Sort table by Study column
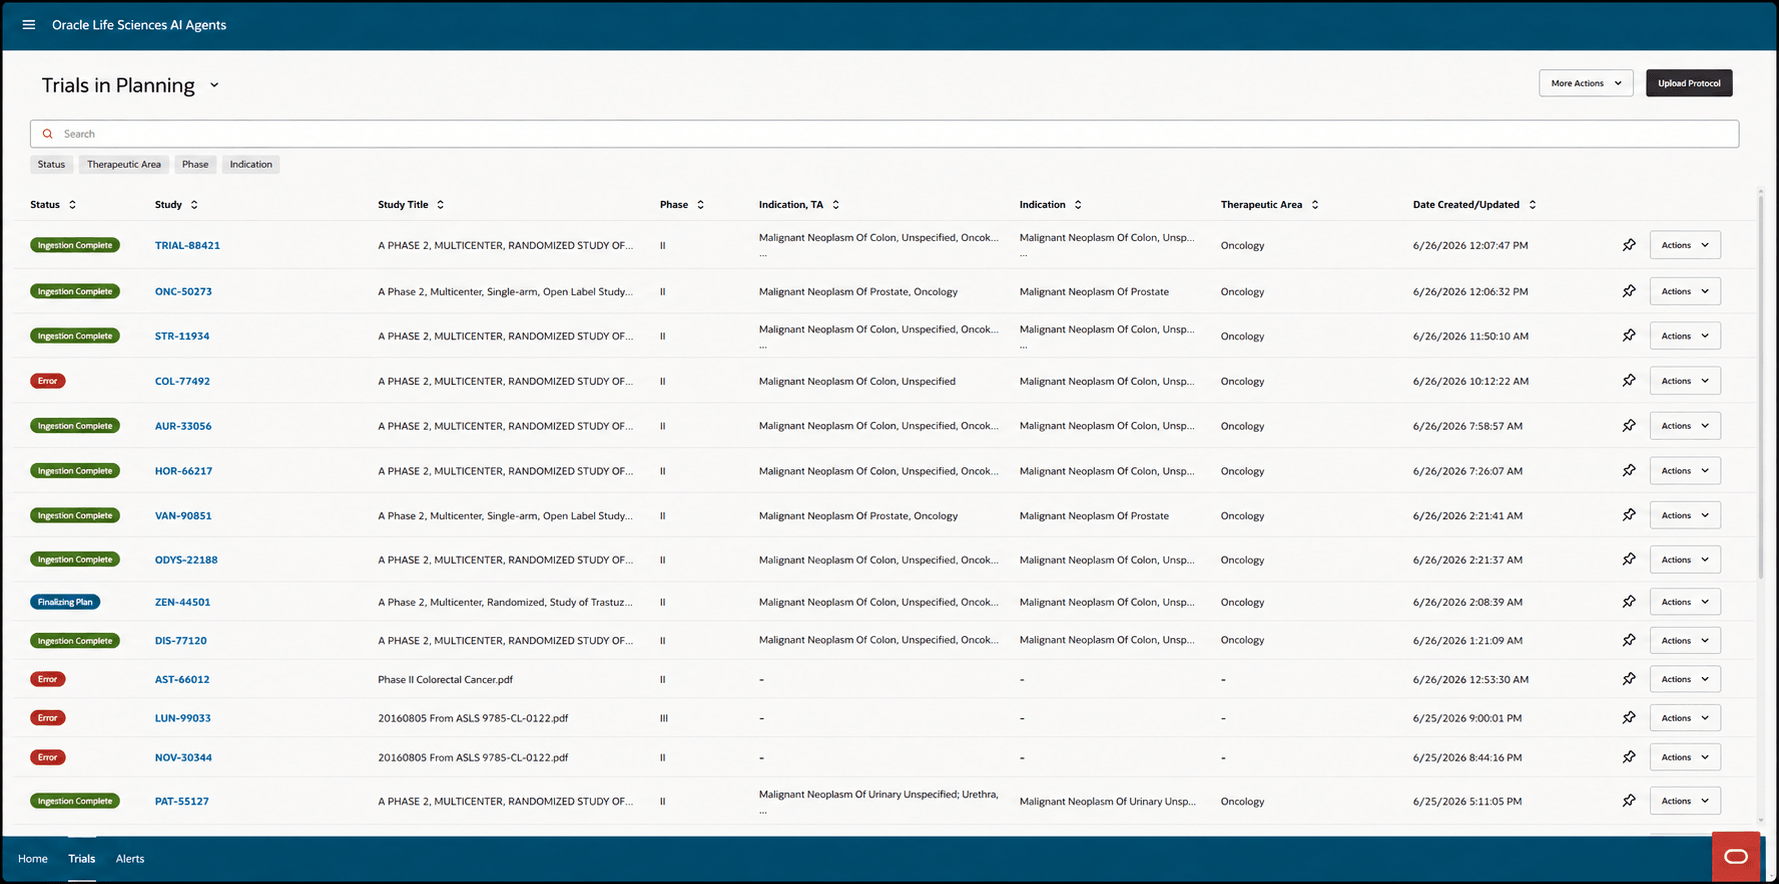This screenshot has width=1779, height=884. point(194,205)
